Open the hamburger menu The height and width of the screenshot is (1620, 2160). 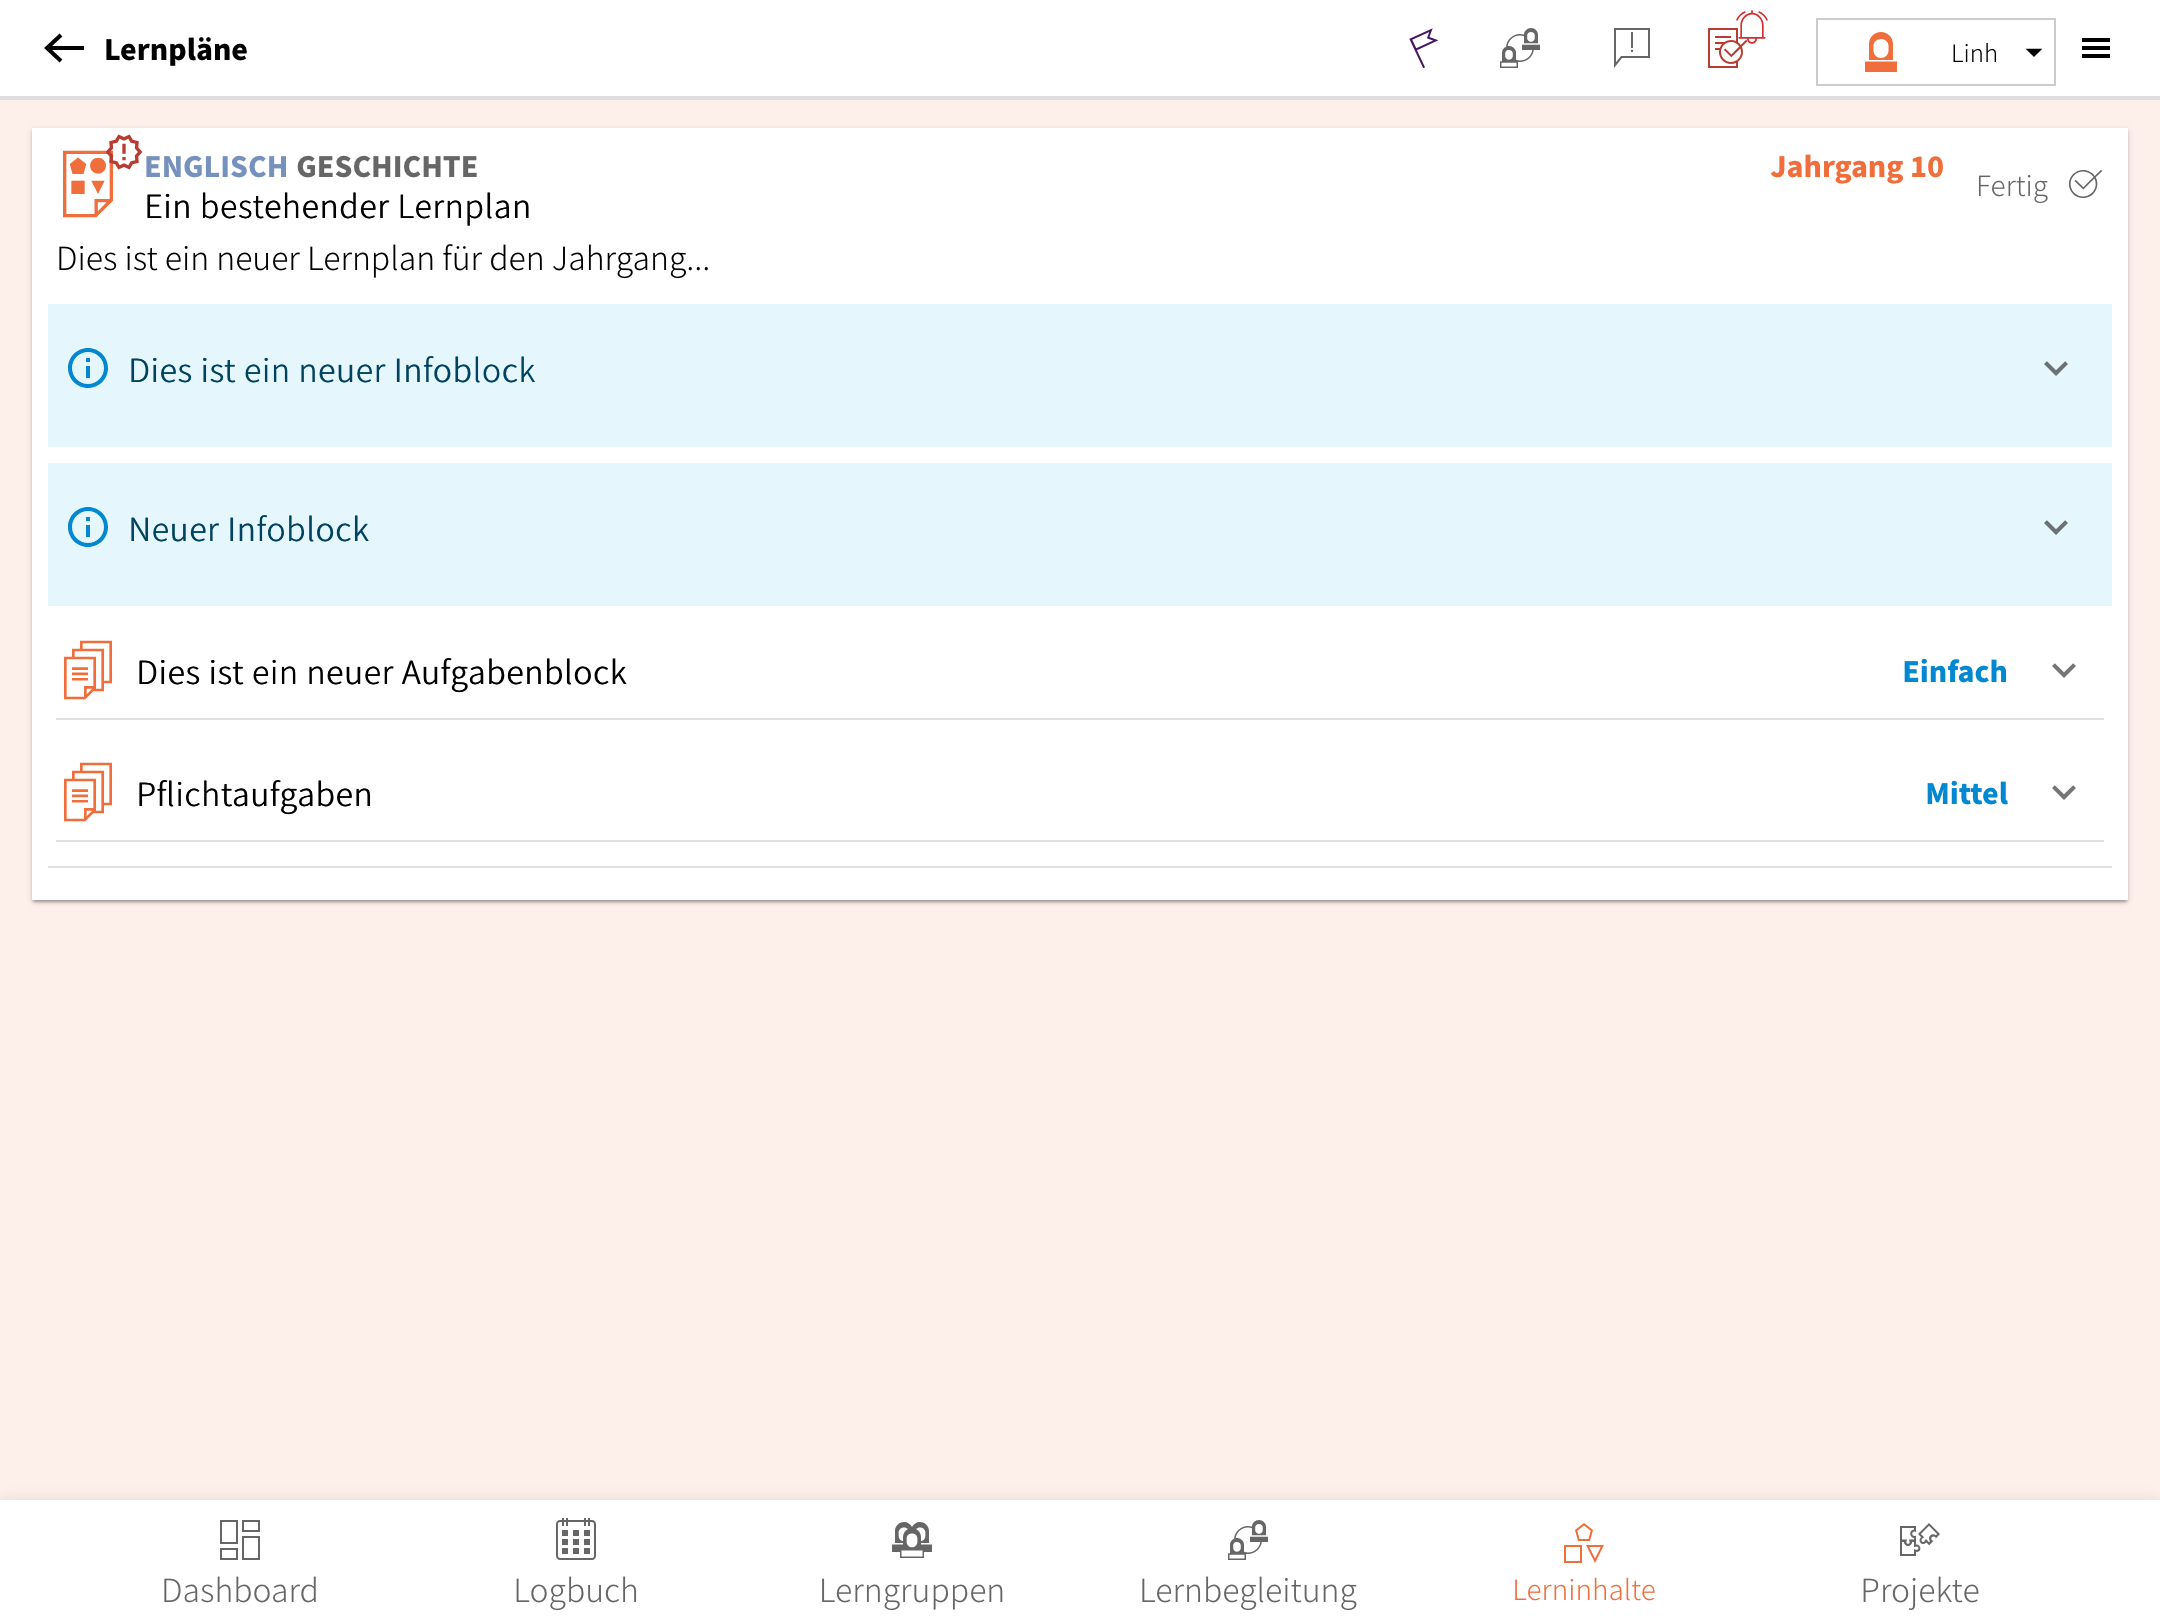[2096, 49]
